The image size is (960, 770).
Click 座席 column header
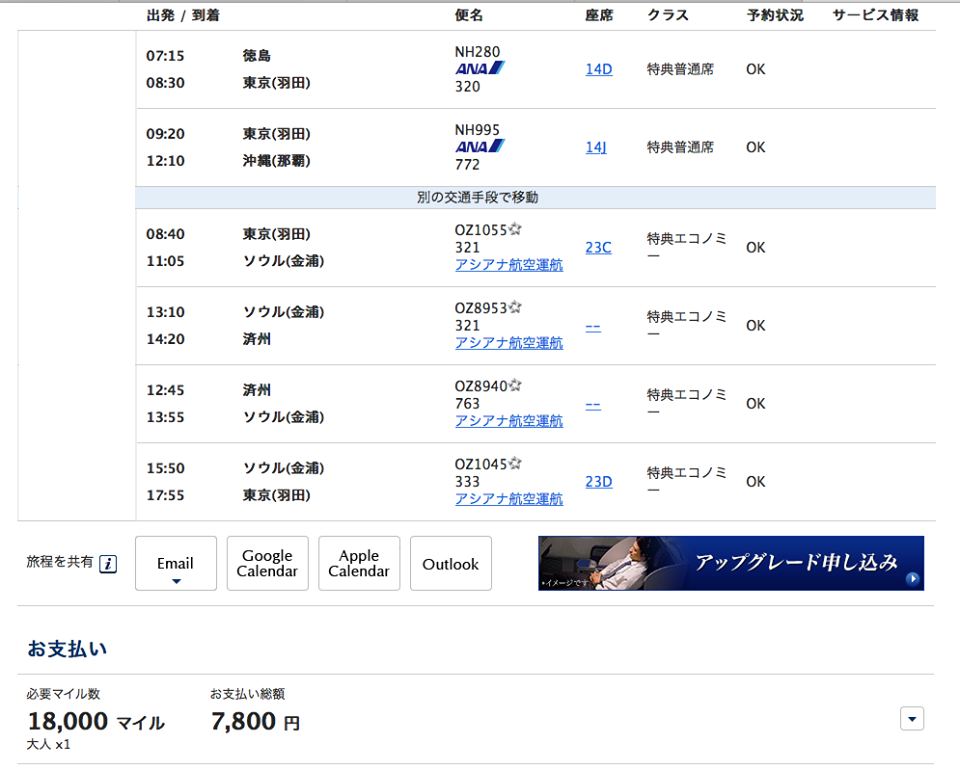point(599,15)
